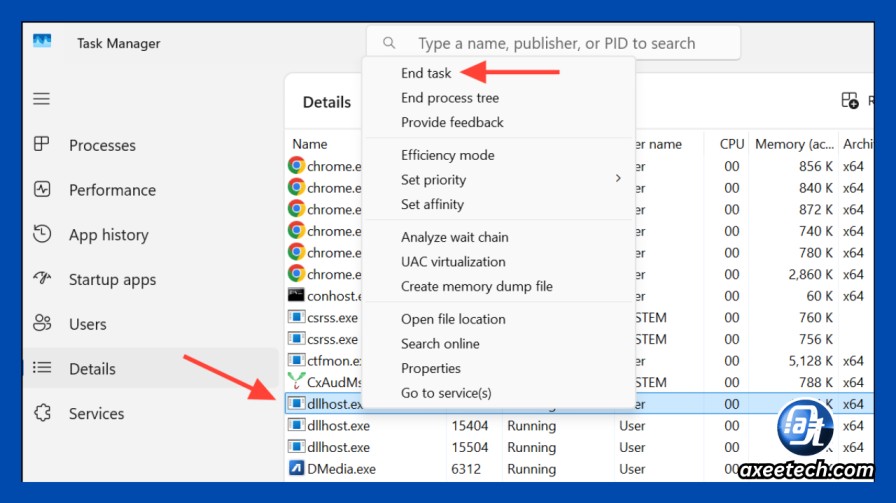
Task: Click the dllhost icon for PID 15504
Action: pyautogui.click(x=296, y=446)
